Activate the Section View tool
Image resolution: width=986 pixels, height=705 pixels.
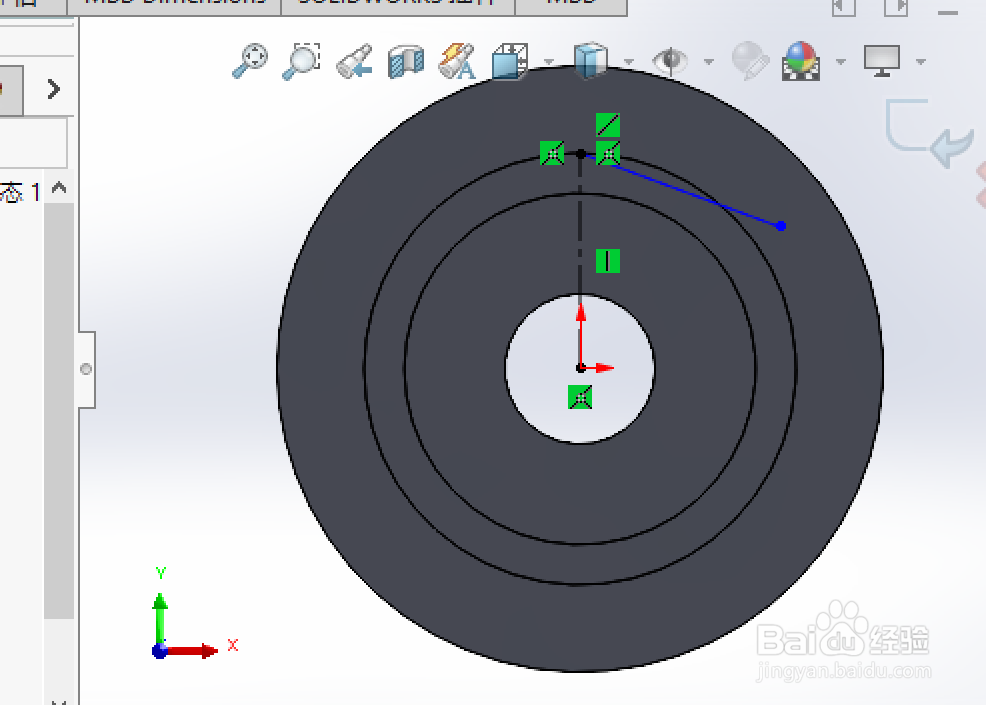click(x=406, y=60)
